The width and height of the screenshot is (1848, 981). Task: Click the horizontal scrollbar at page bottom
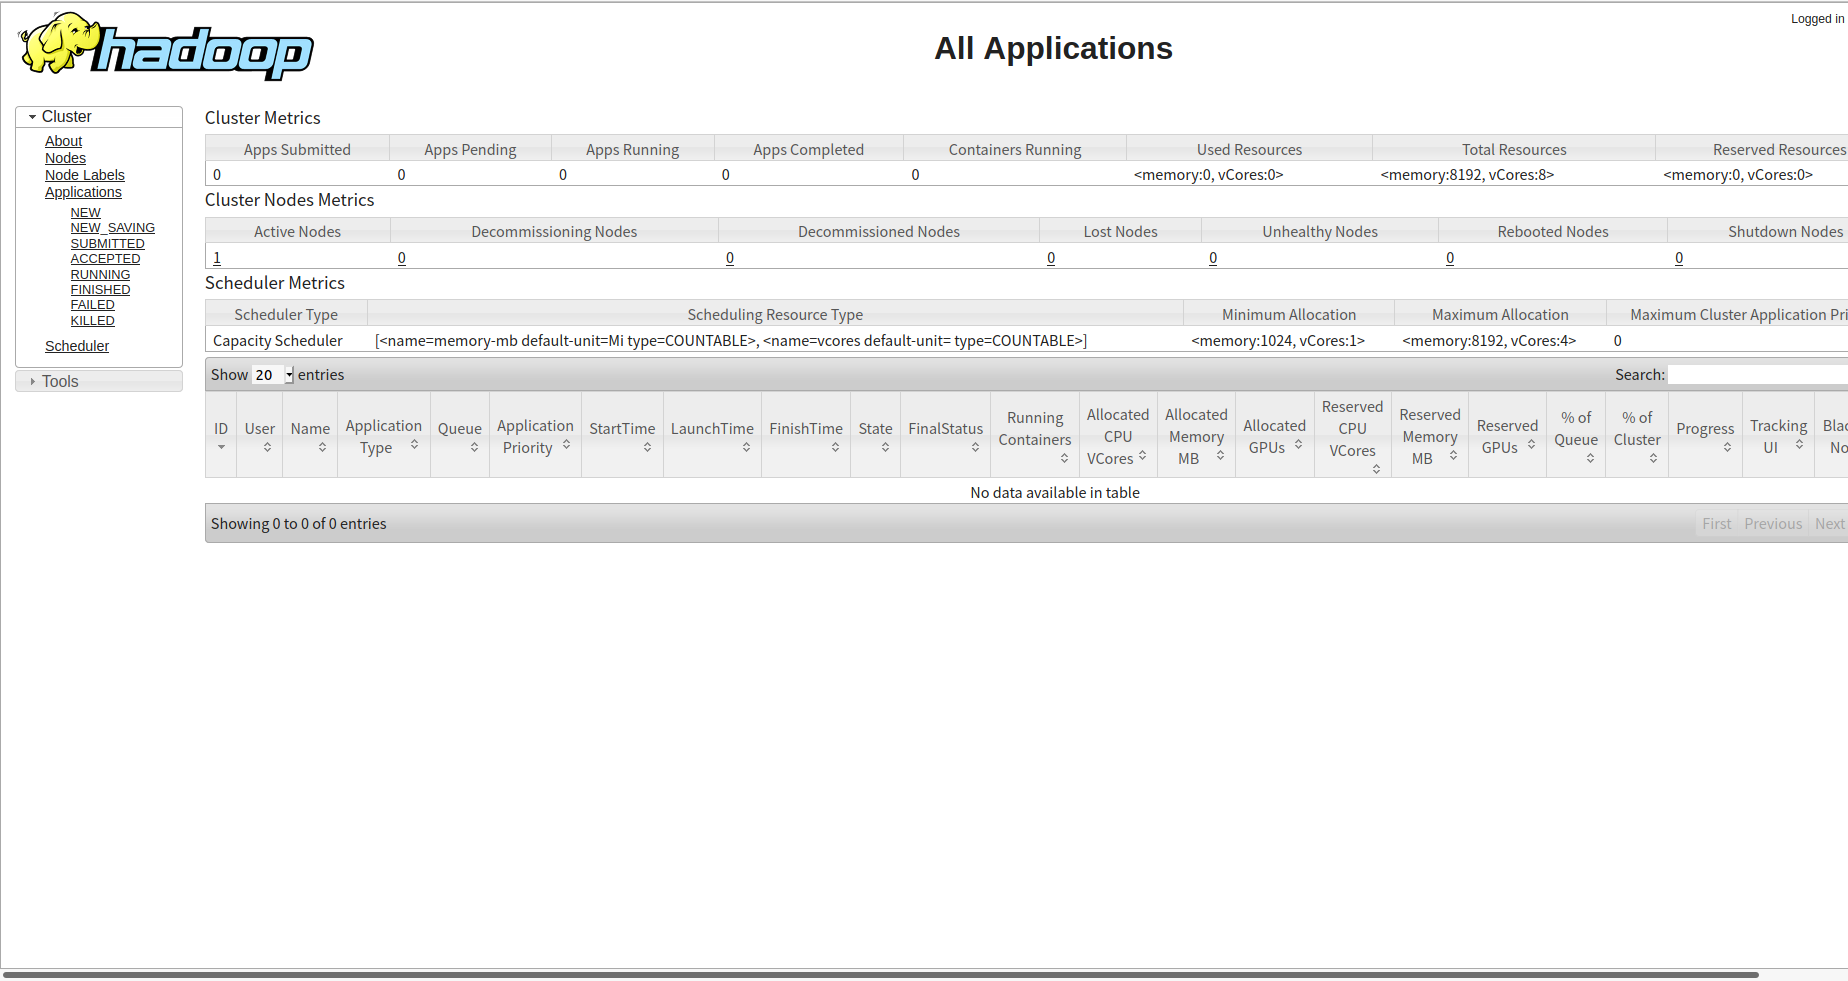point(880,974)
